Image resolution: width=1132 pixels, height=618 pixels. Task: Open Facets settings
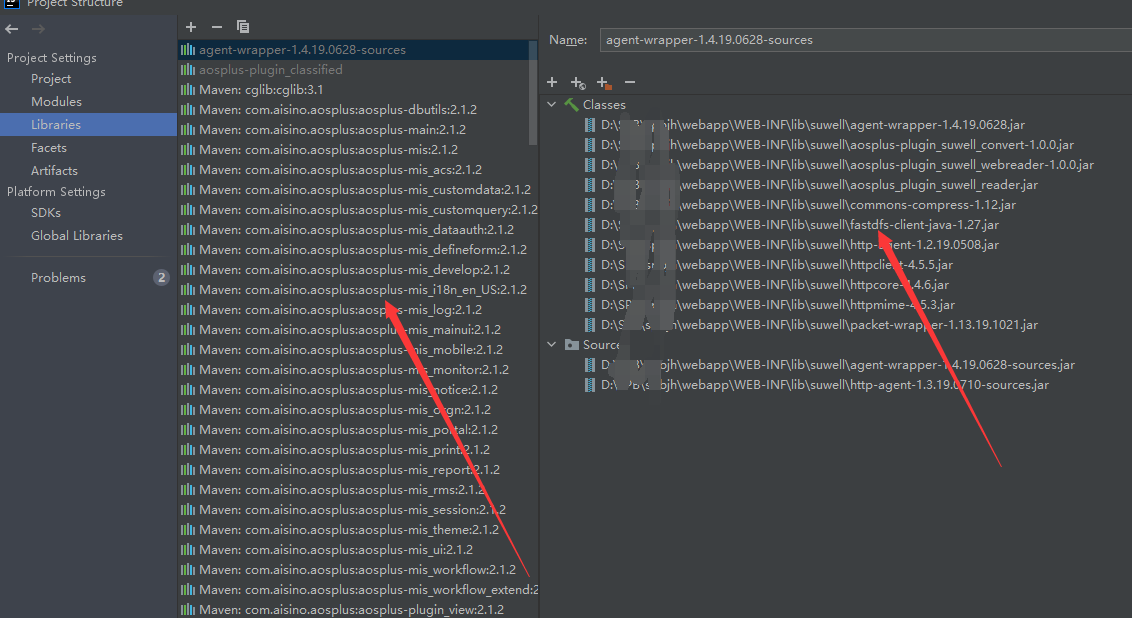point(48,147)
